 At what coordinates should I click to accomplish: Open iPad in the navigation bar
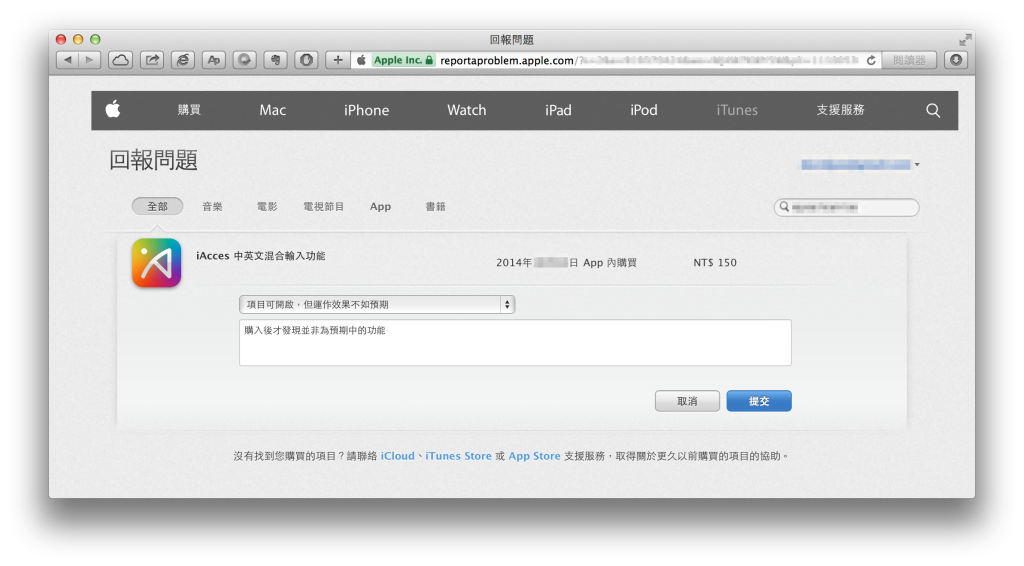[558, 110]
